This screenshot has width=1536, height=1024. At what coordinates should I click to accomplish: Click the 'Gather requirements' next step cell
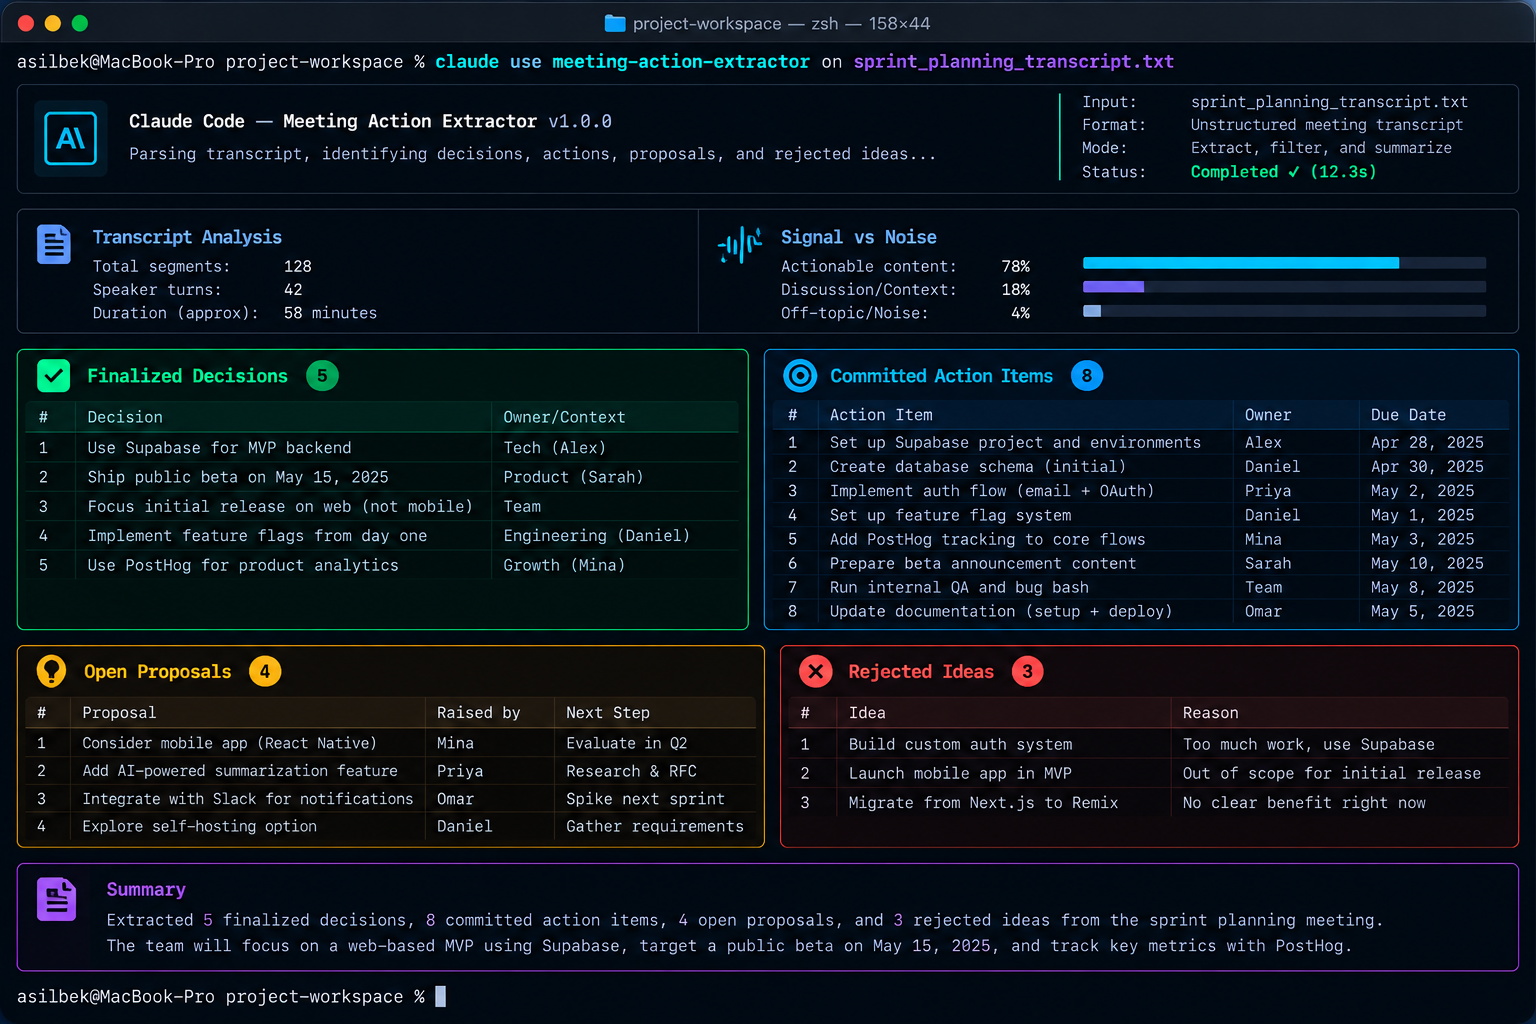click(655, 826)
